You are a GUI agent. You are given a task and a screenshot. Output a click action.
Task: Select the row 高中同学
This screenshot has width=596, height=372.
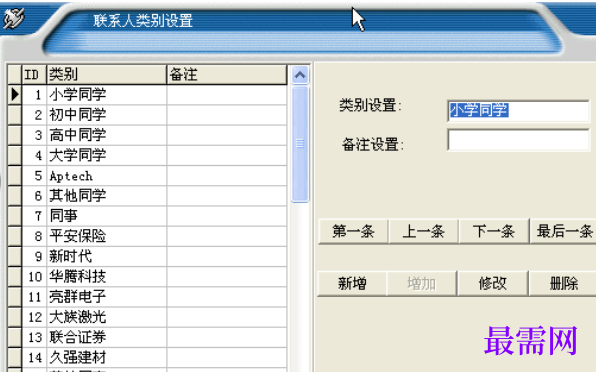click(147, 135)
